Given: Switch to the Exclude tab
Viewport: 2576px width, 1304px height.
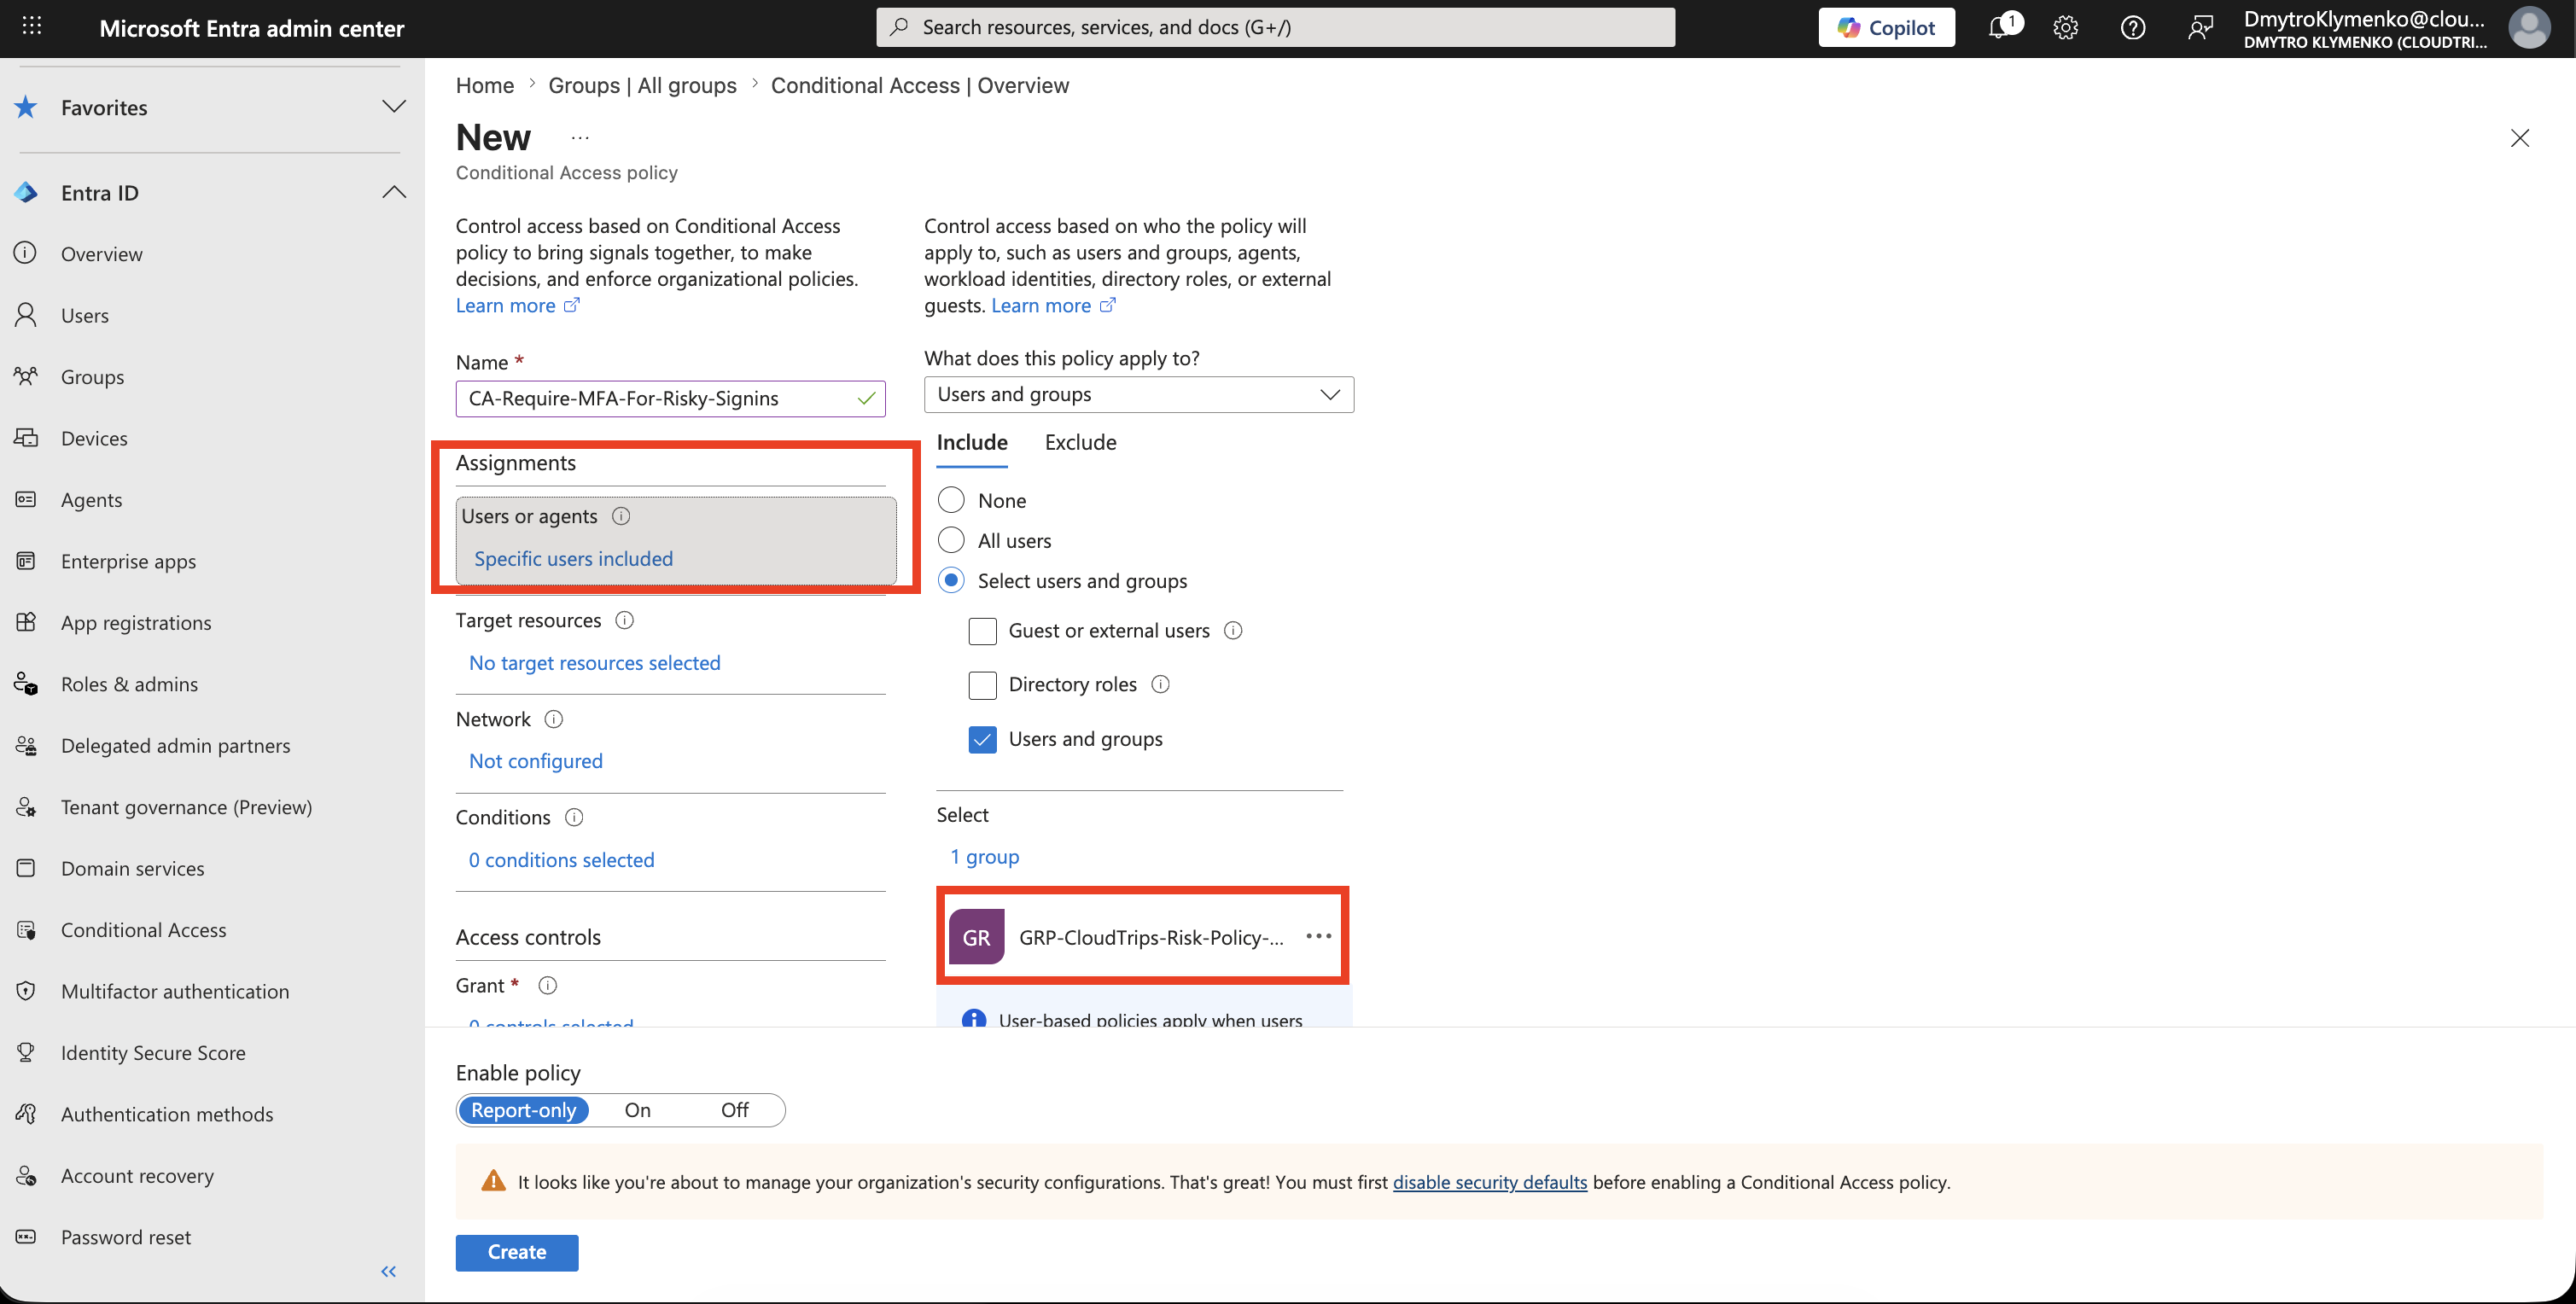Looking at the screenshot, I should [x=1081, y=442].
